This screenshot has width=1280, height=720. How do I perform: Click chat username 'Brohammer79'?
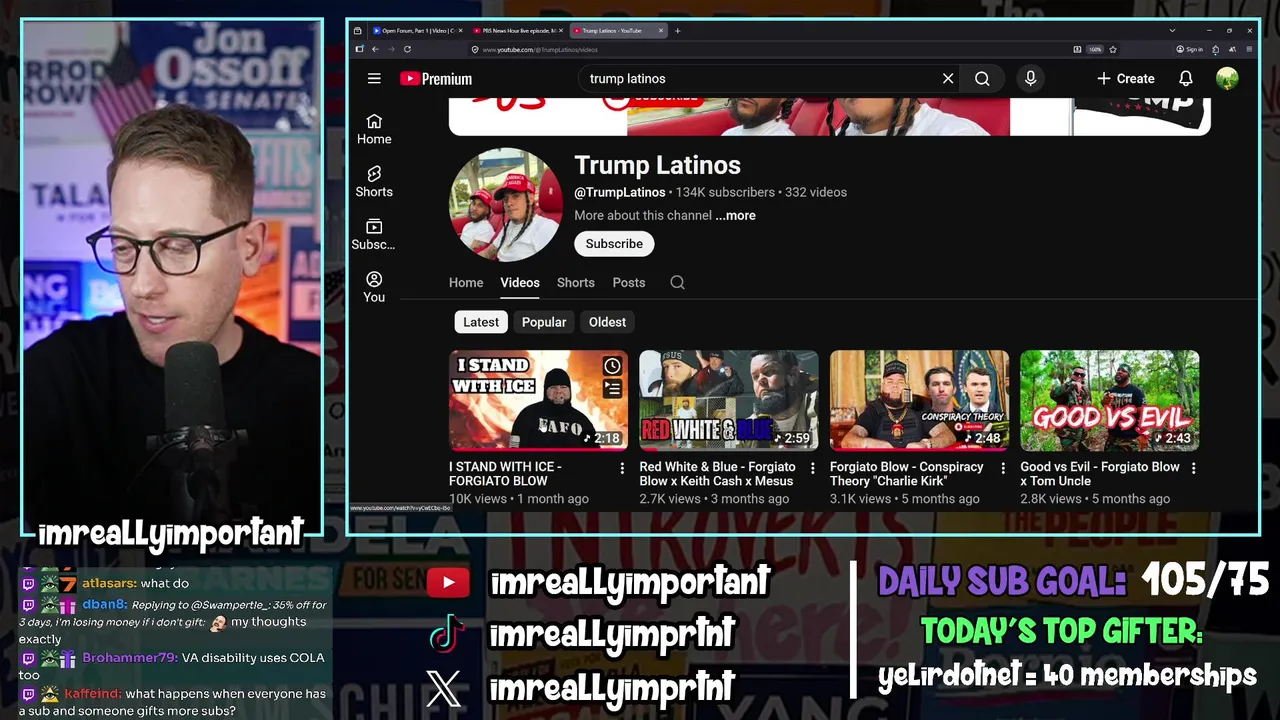tap(130, 658)
